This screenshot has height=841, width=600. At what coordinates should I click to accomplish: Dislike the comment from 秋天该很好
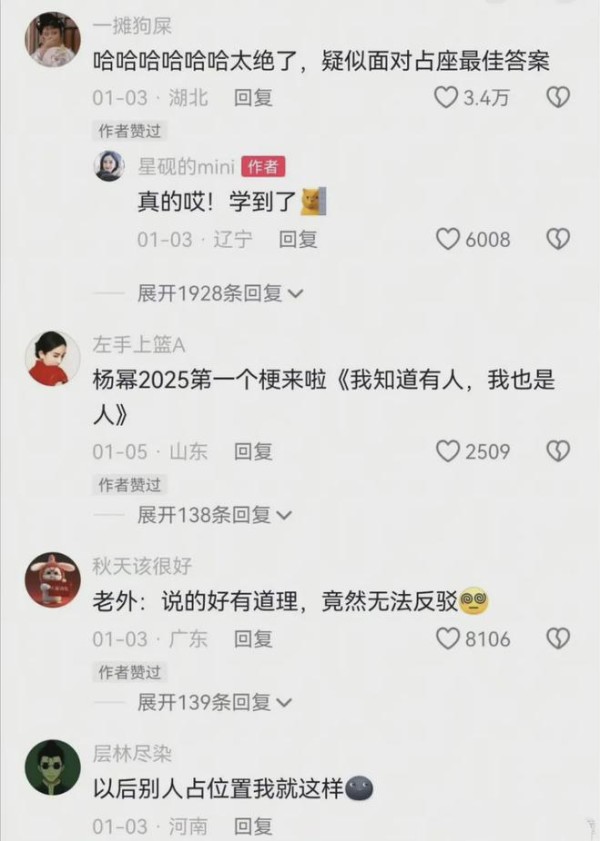[x=558, y=639]
